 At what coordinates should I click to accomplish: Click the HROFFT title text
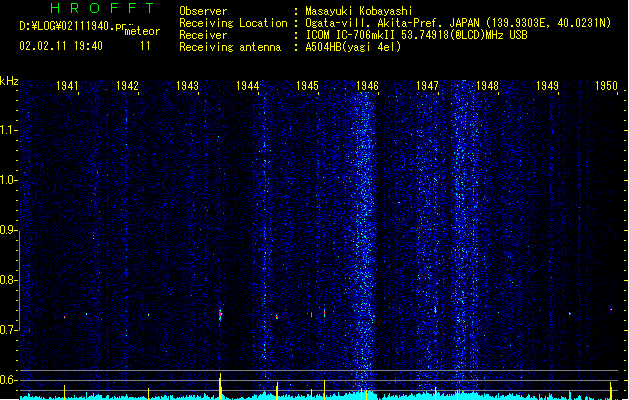point(103,8)
